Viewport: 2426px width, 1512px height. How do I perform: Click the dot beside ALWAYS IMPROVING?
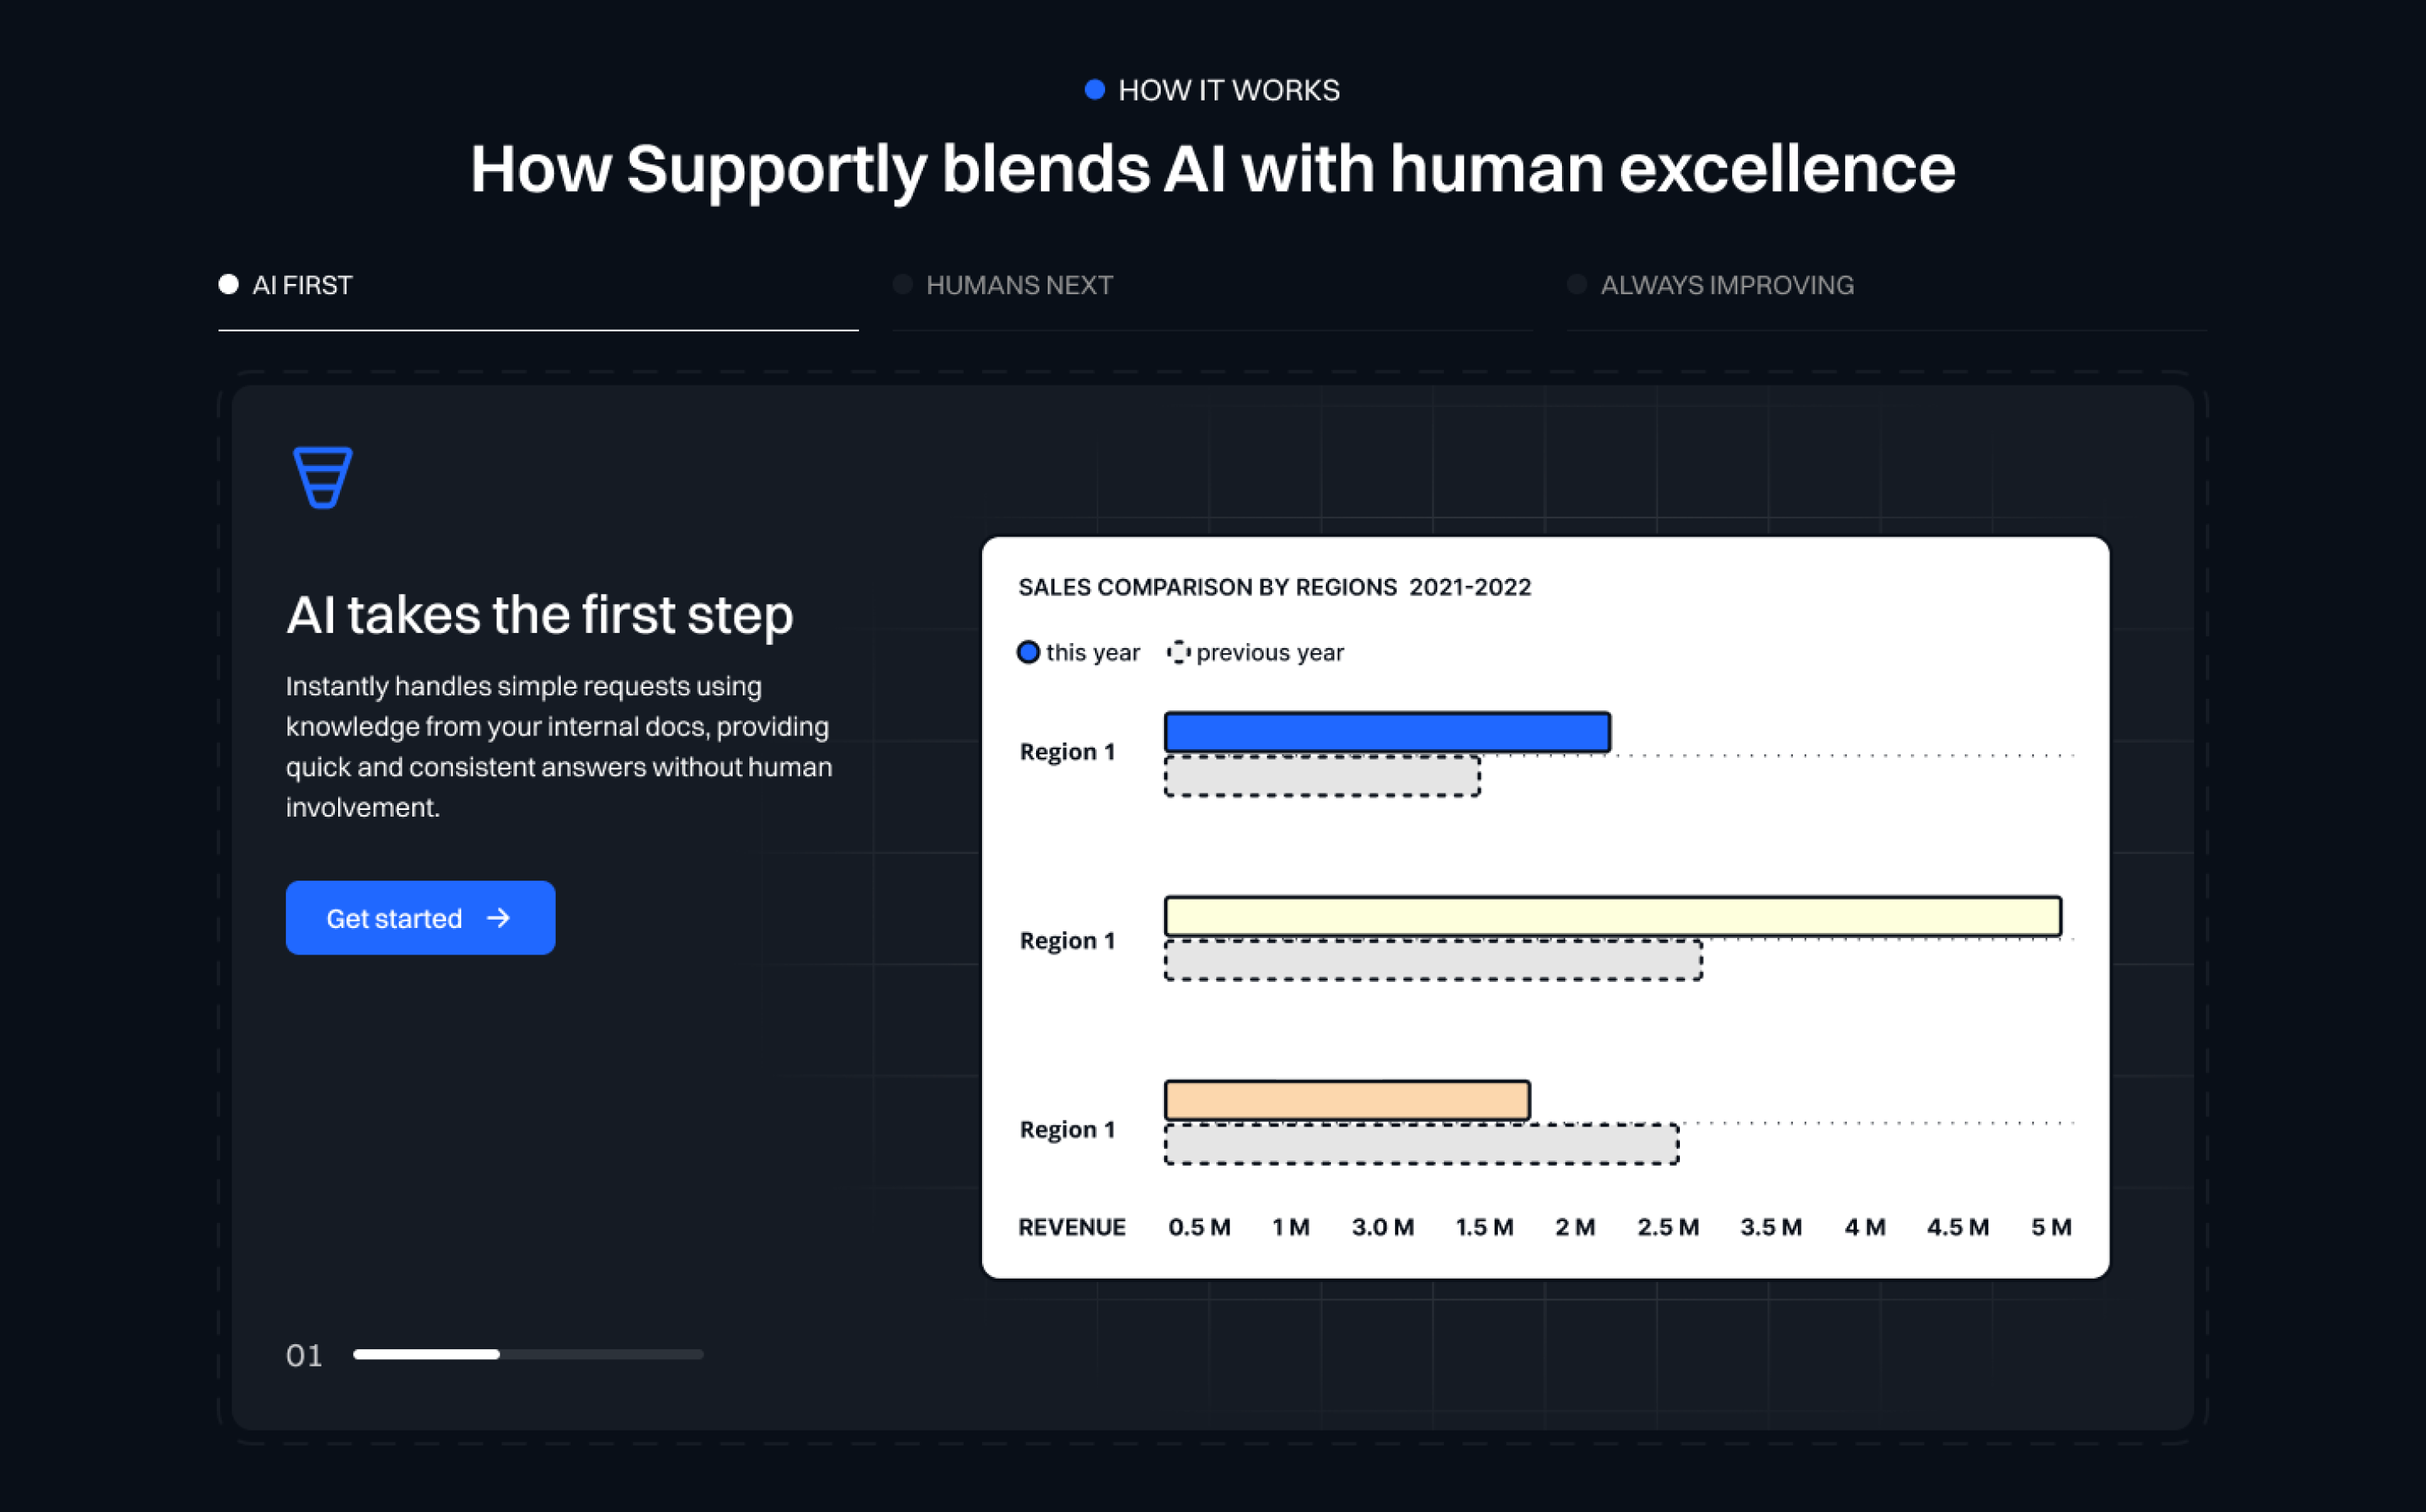pyautogui.click(x=1577, y=285)
